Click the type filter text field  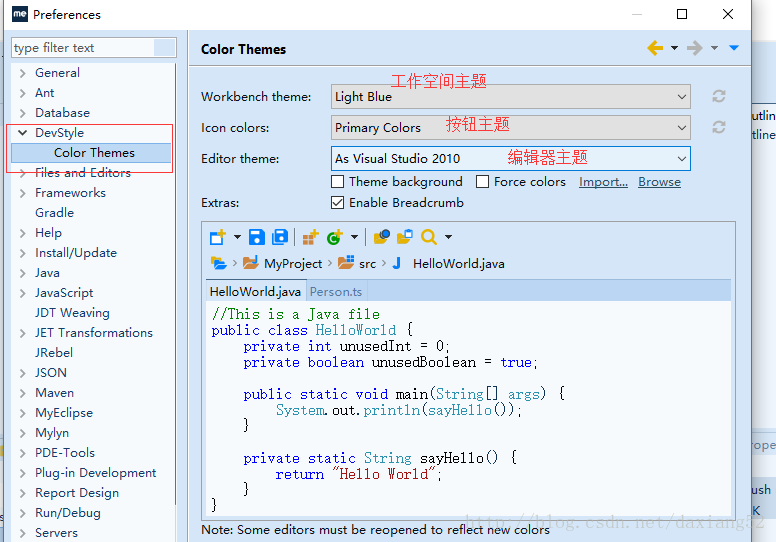click(x=94, y=48)
